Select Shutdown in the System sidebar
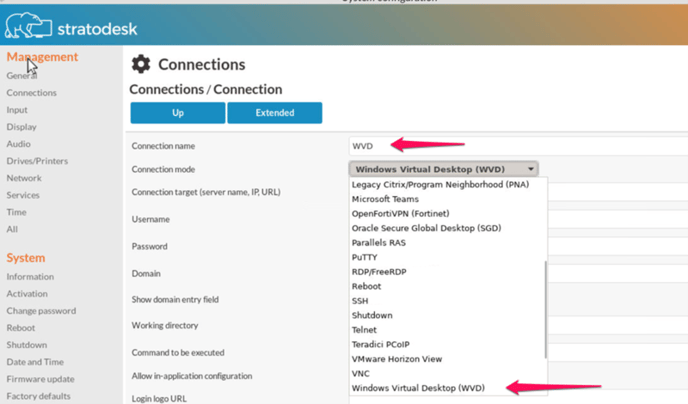 27,345
